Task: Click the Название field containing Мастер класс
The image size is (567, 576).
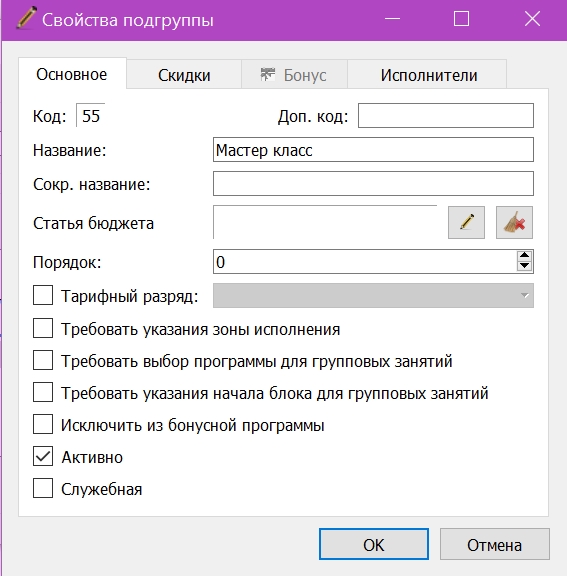Action: coord(373,150)
